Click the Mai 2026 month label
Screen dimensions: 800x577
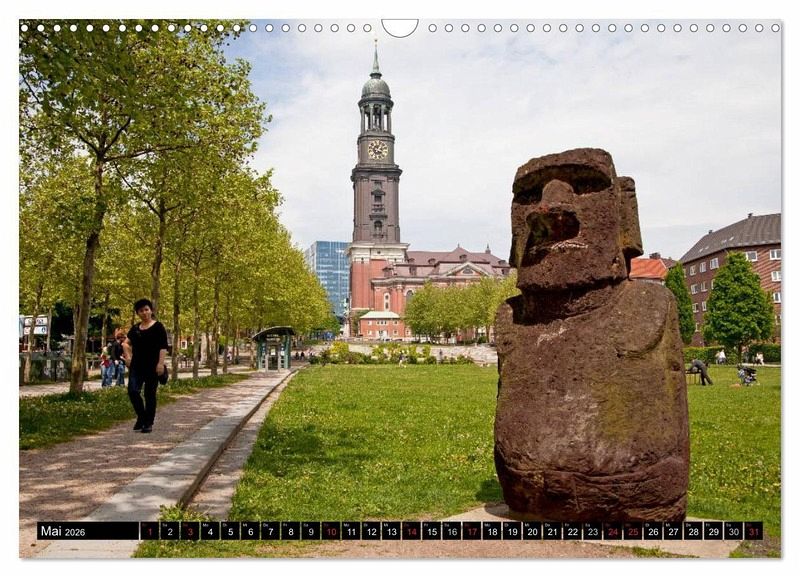(62, 531)
